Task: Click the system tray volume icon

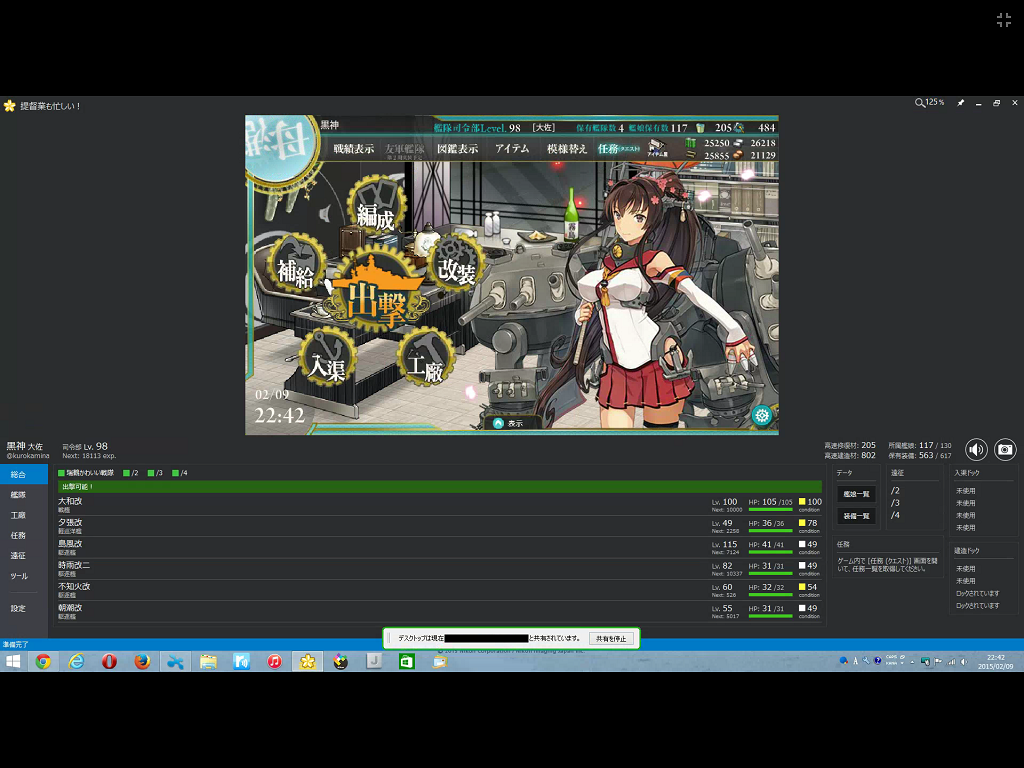Action: click(964, 662)
